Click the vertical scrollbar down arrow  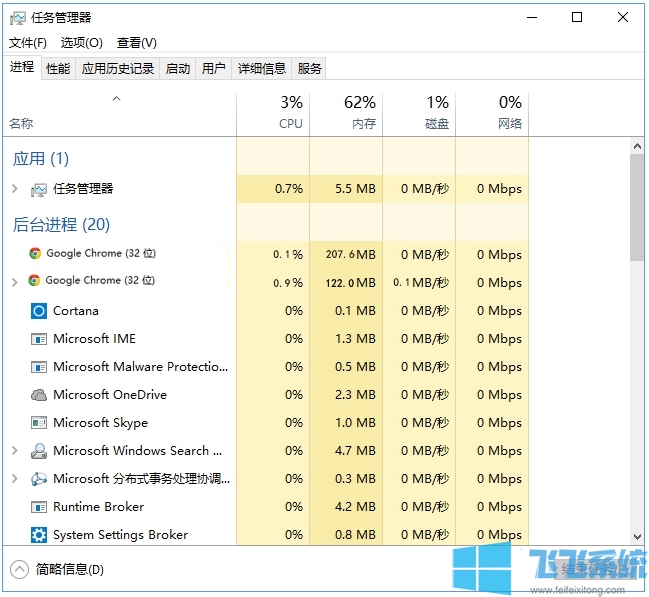click(x=637, y=537)
